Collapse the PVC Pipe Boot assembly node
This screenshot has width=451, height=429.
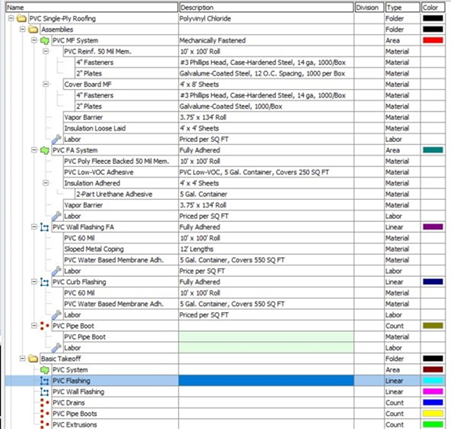(34, 325)
